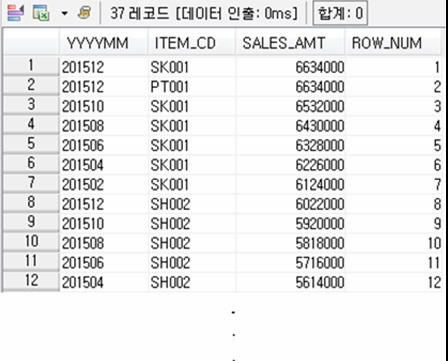Click SH002 cell in row 8

click(x=192, y=204)
